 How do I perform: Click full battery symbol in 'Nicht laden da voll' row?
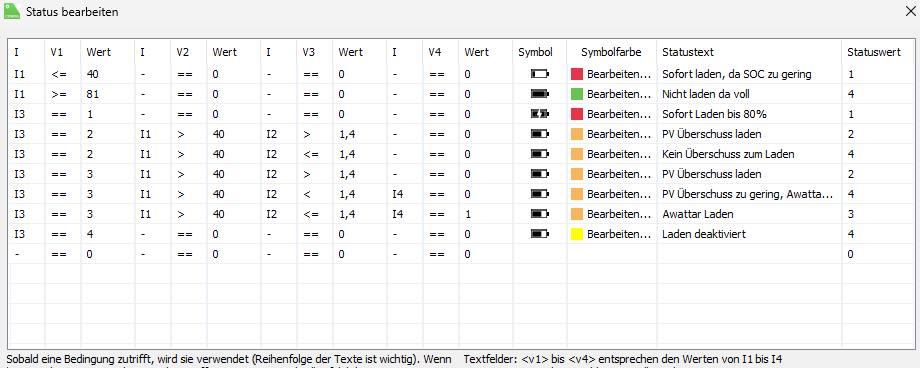pos(540,94)
